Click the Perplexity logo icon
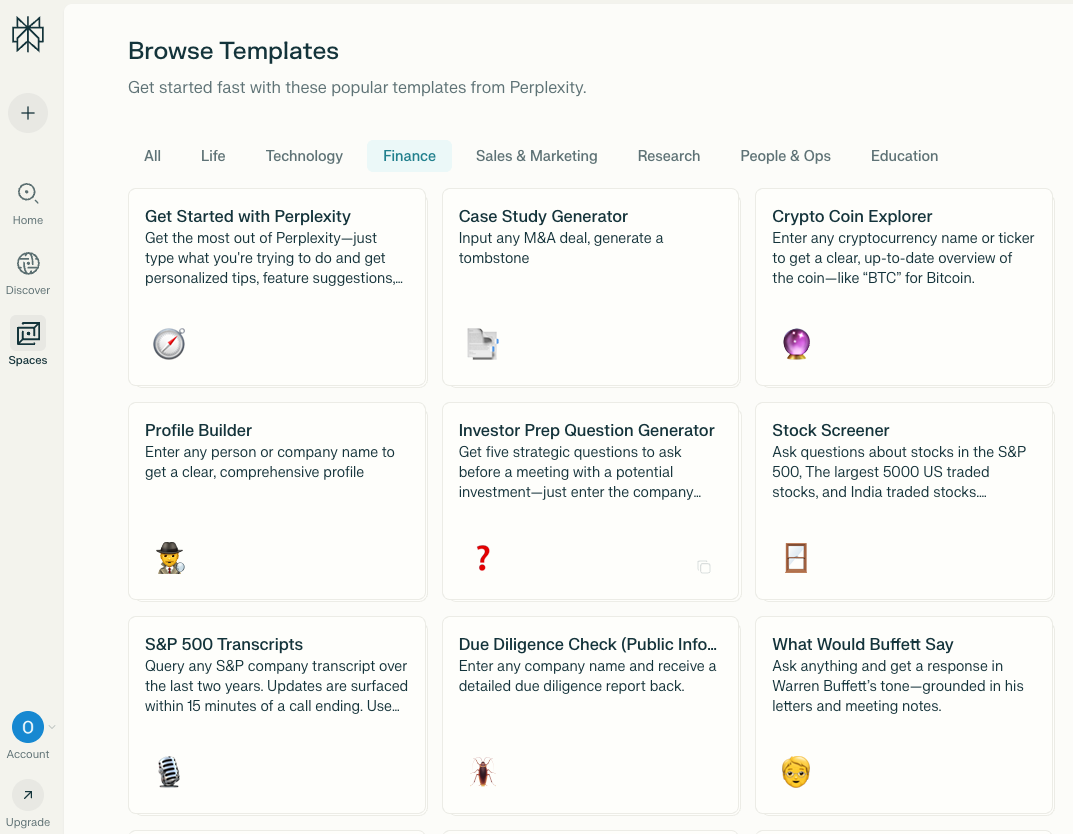This screenshot has height=834, width=1073. coord(28,34)
